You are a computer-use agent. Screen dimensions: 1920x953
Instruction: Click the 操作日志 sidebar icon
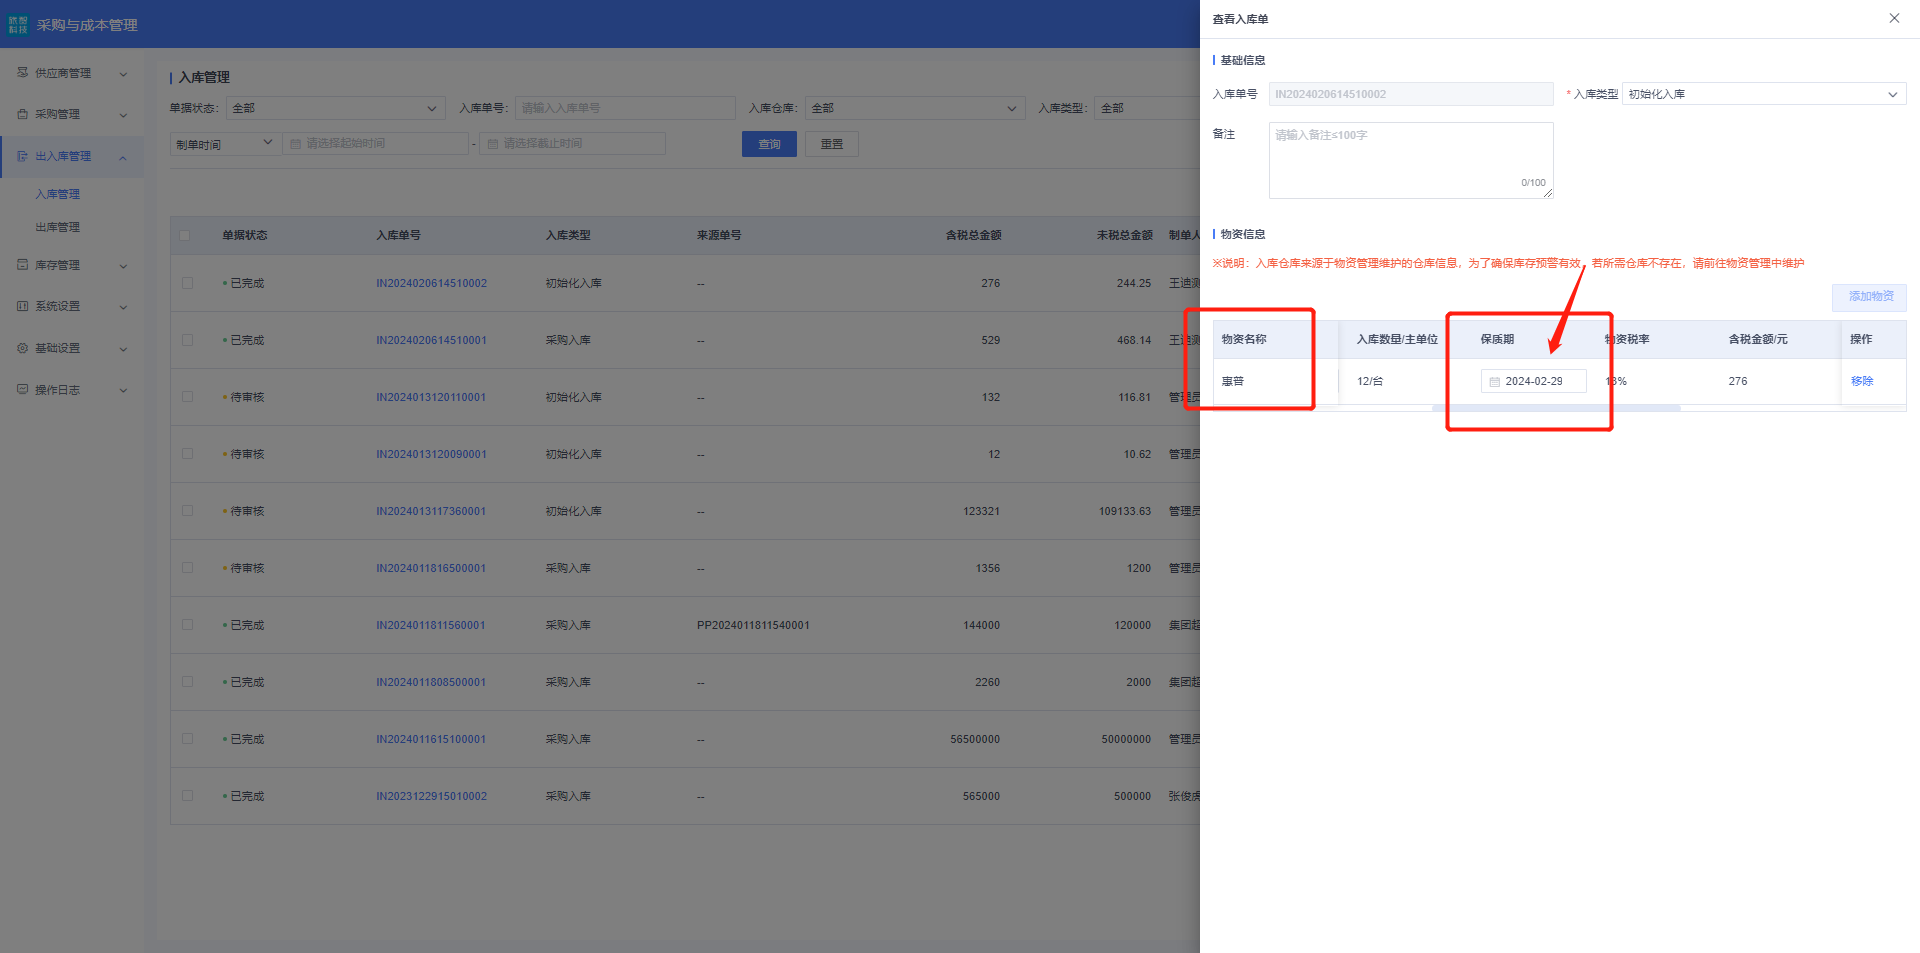[x=22, y=389]
